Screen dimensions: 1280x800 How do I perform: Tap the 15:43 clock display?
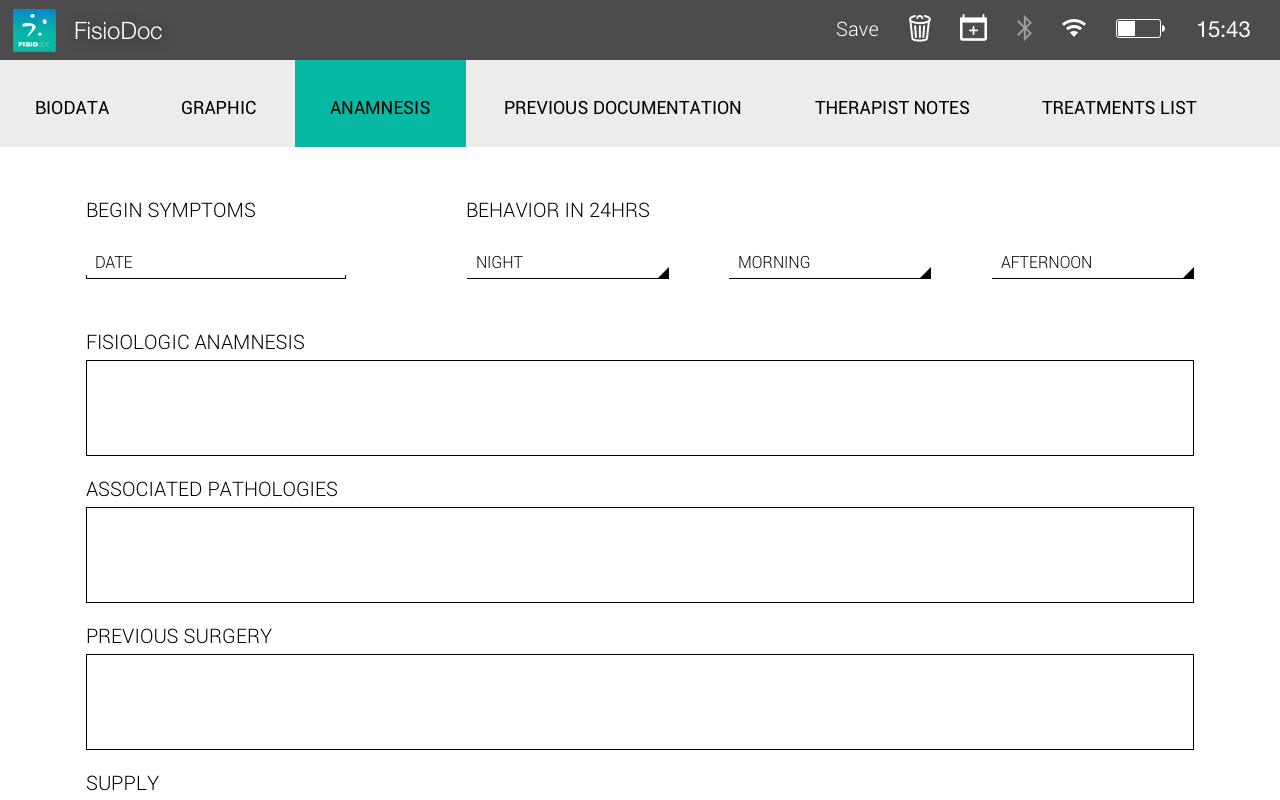click(x=1223, y=30)
